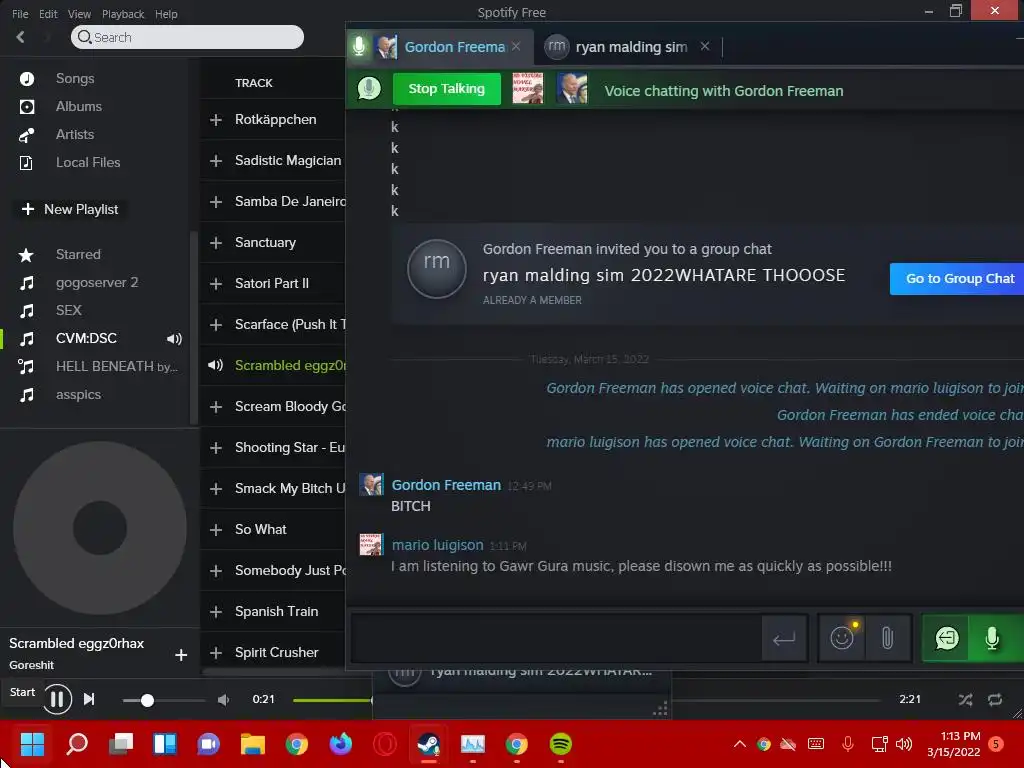Screen dimensions: 1024x768
Task: Open Gordon Freeman's name in chat message
Action: point(446,485)
